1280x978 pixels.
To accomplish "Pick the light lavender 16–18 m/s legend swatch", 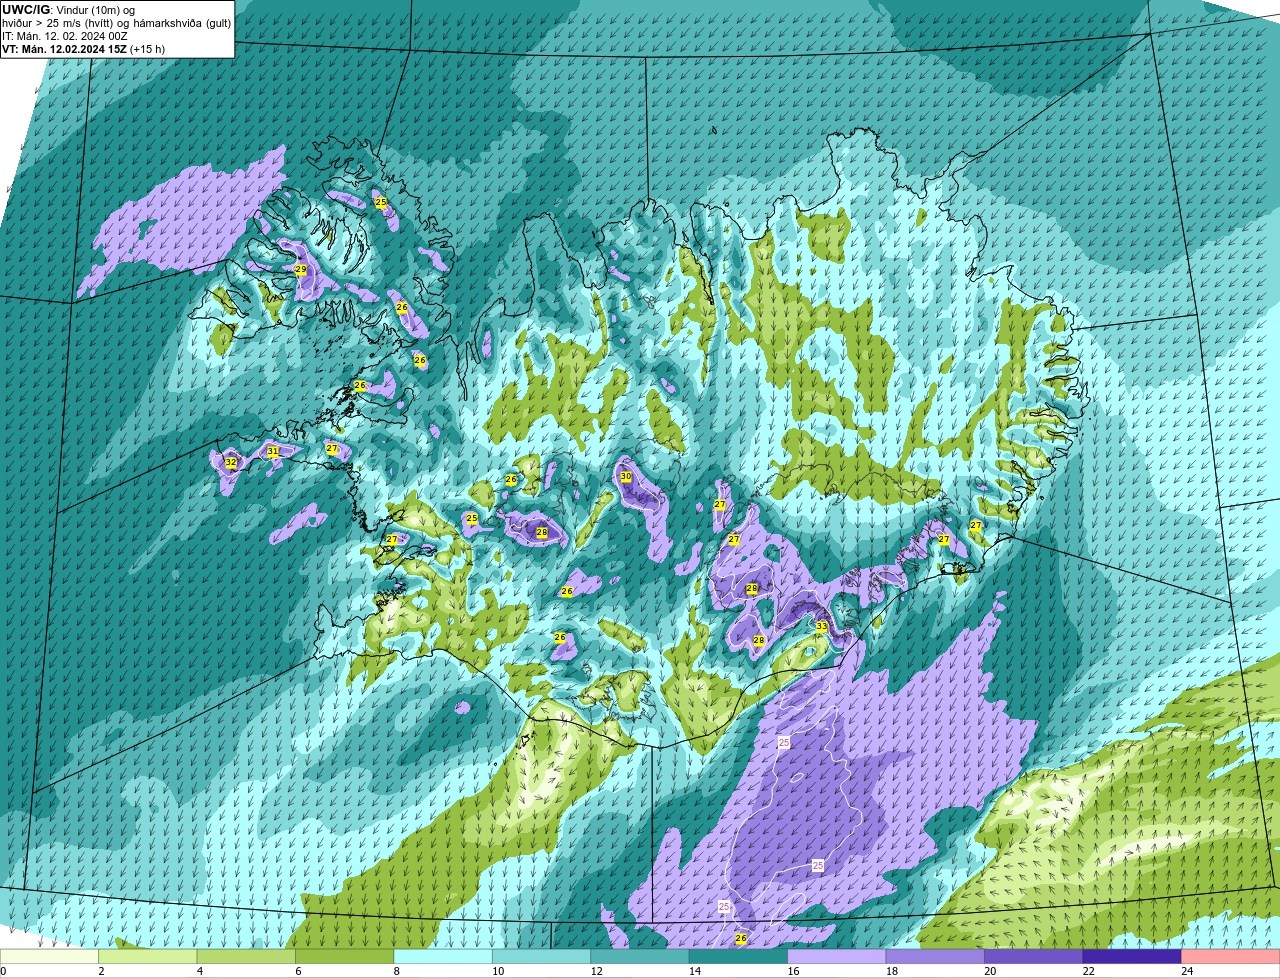I will (x=837, y=957).
